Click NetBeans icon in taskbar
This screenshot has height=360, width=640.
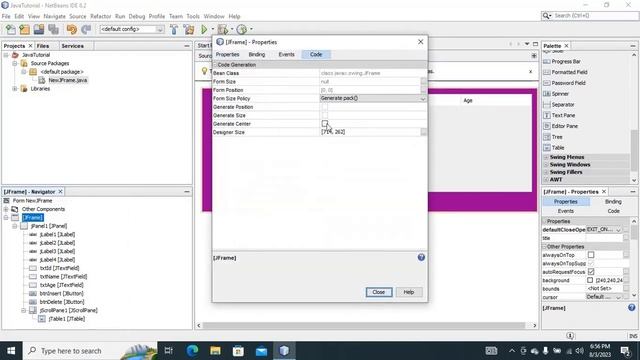(x=284, y=351)
